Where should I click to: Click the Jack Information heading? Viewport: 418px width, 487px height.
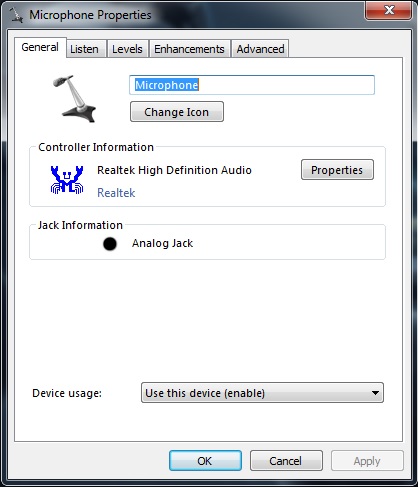pos(80,225)
